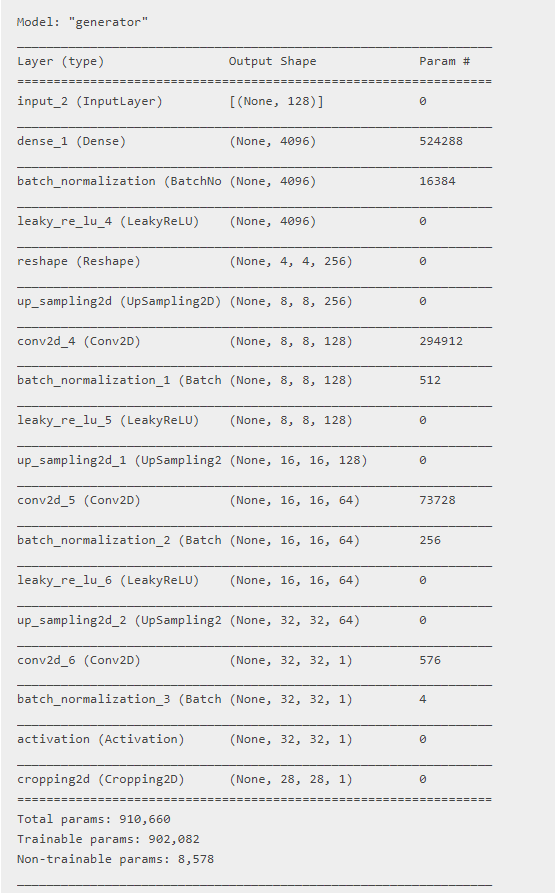Screen dimensions: 555x893
Task: Click the 524288 parameter count
Action: coord(441,141)
